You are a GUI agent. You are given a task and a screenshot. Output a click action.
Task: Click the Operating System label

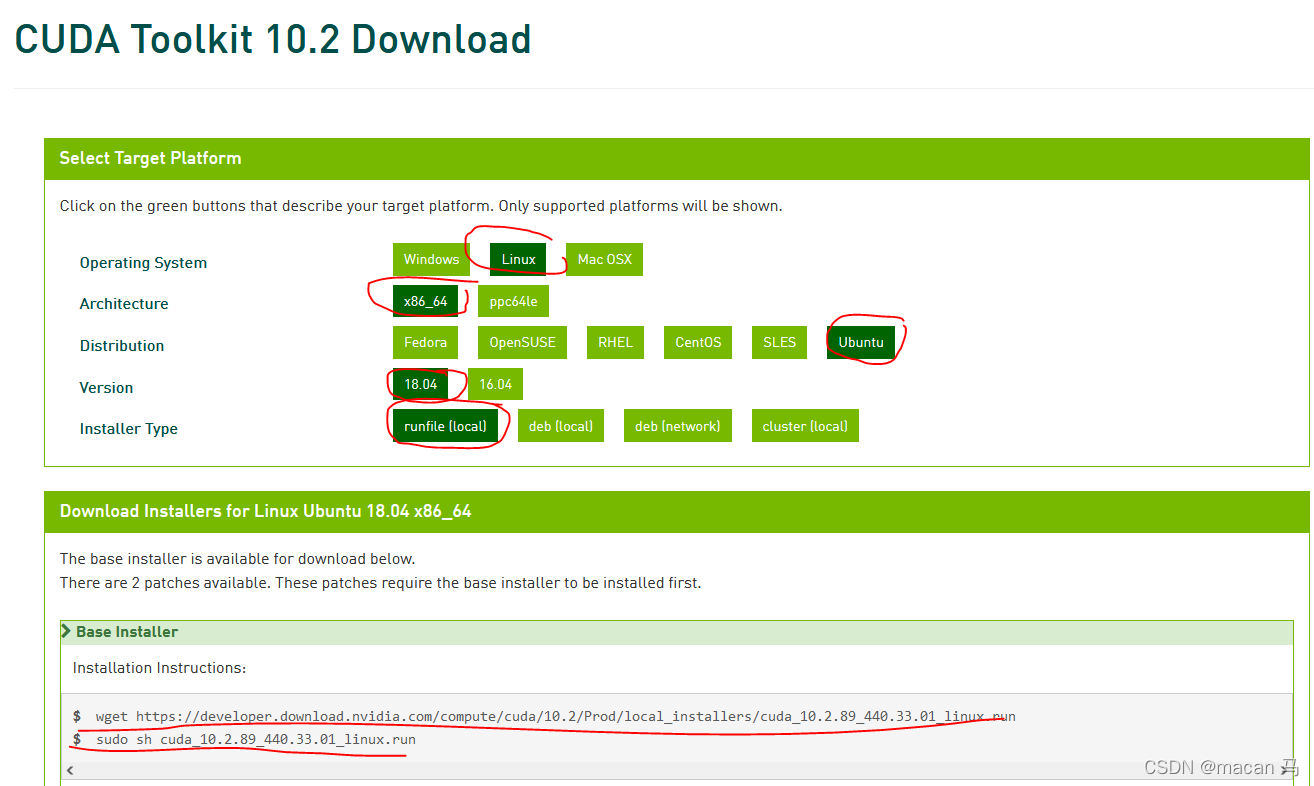(x=143, y=263)
